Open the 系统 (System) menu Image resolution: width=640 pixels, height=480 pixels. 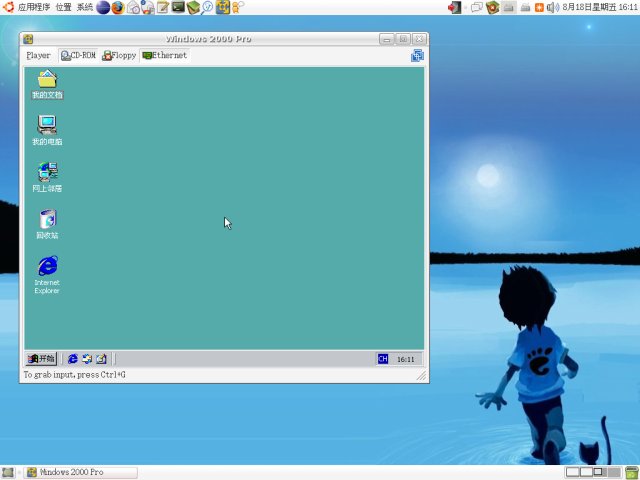[85, 7]
